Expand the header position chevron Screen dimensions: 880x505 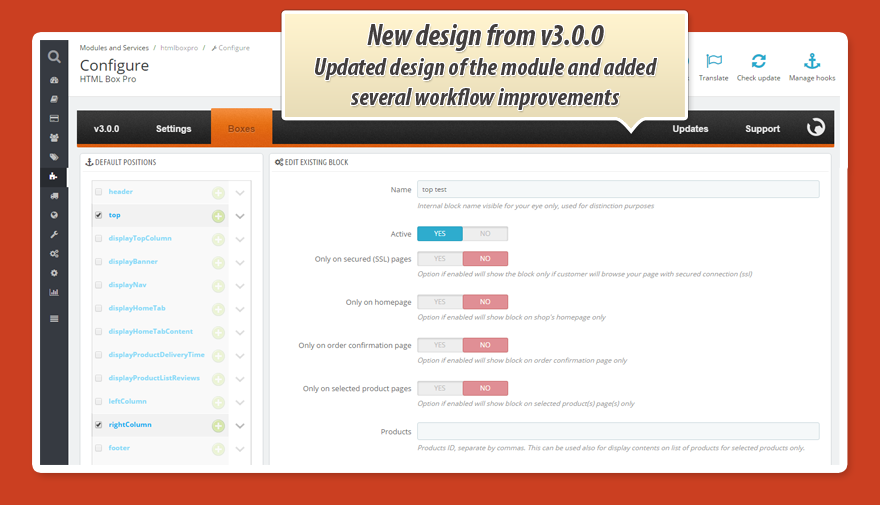240,193
